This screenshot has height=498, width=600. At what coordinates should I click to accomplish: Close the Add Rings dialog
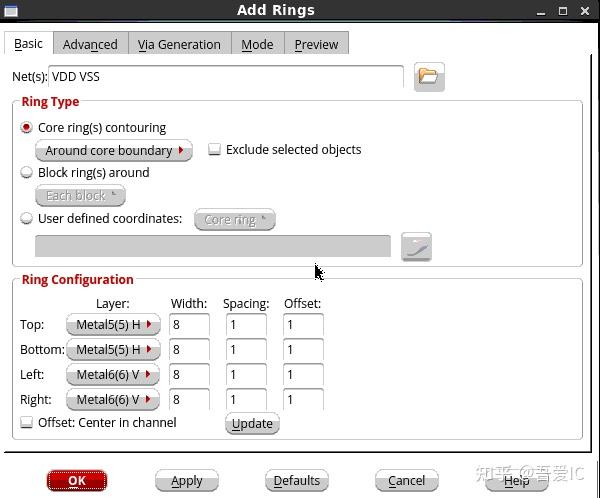[x=585, y=11]
